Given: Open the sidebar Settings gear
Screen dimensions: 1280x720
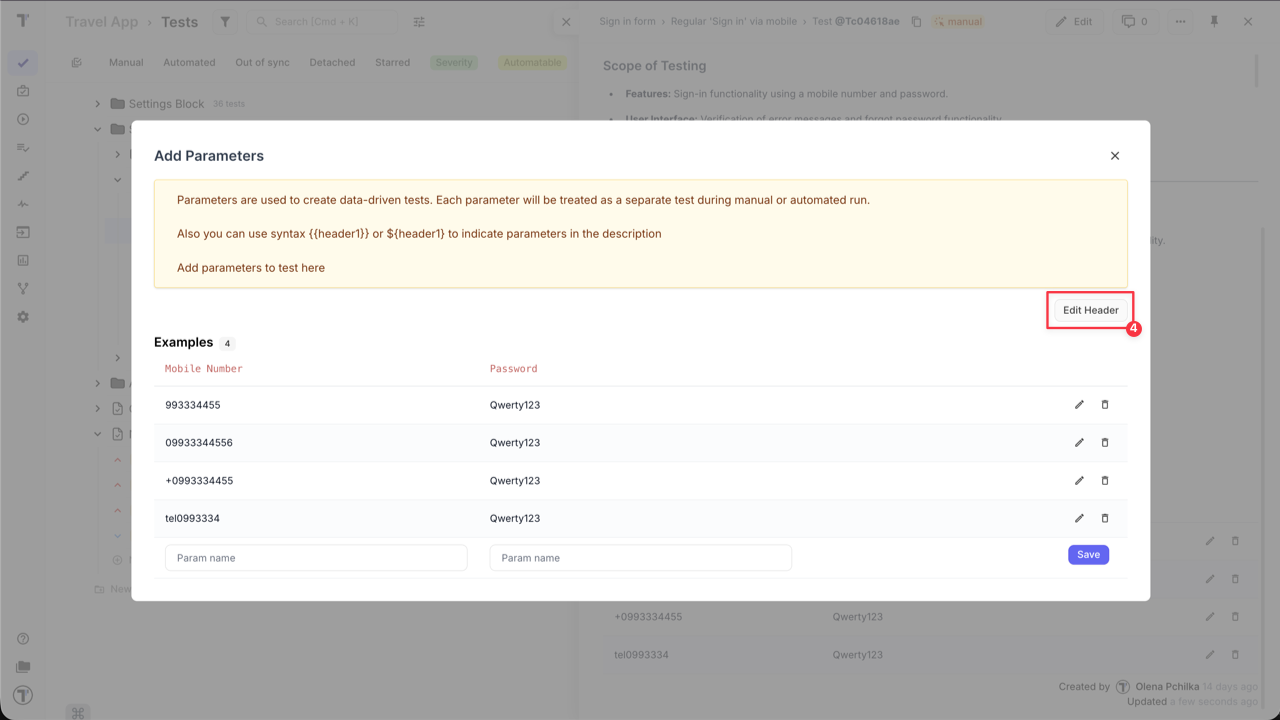Looking at the screenshot, I should (x=23, y=317).
